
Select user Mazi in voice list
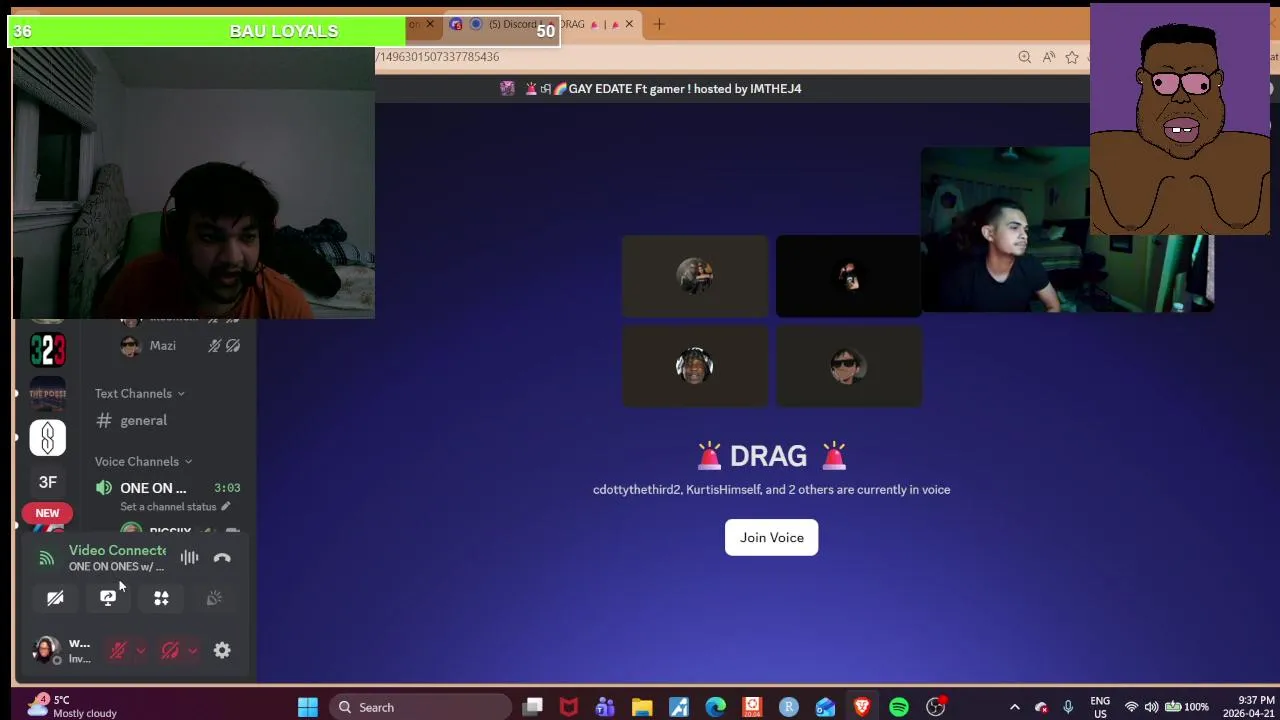[x=162, y=346]
